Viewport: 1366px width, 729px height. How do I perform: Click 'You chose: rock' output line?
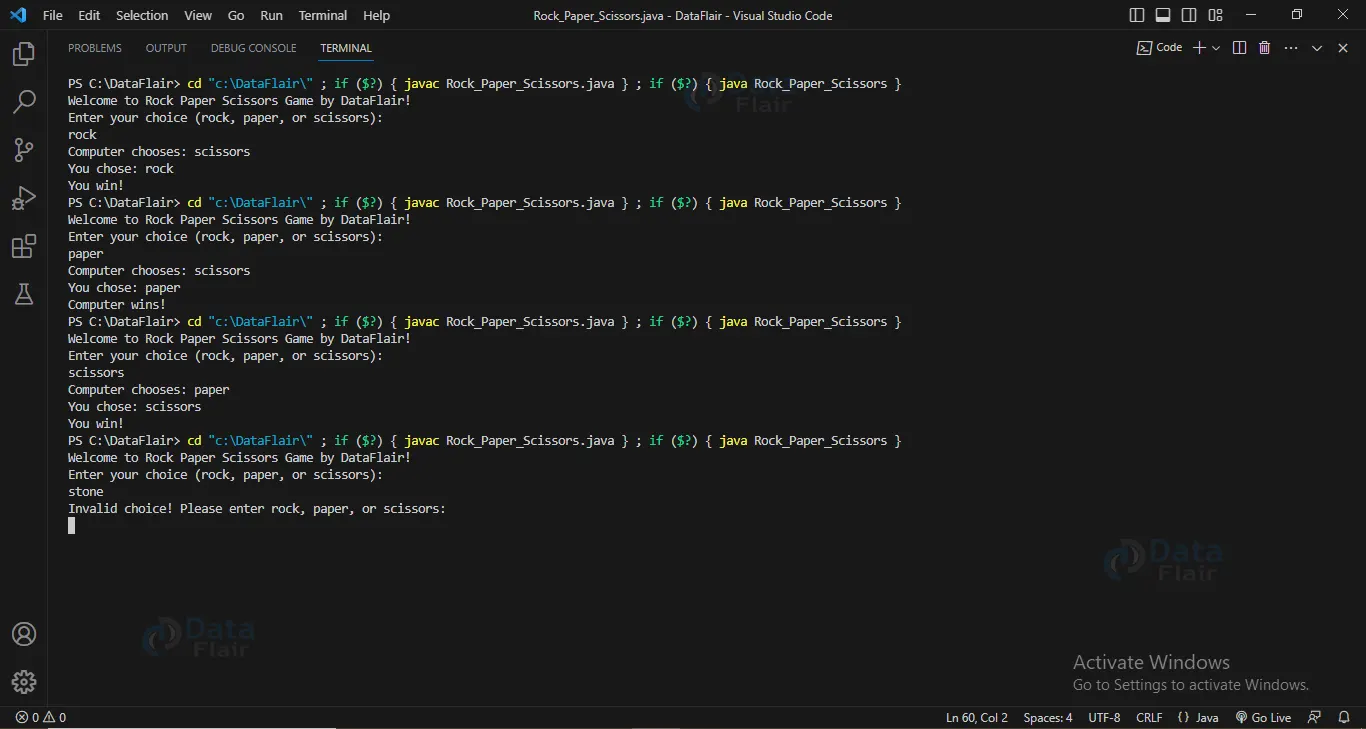tap(121, 168)
